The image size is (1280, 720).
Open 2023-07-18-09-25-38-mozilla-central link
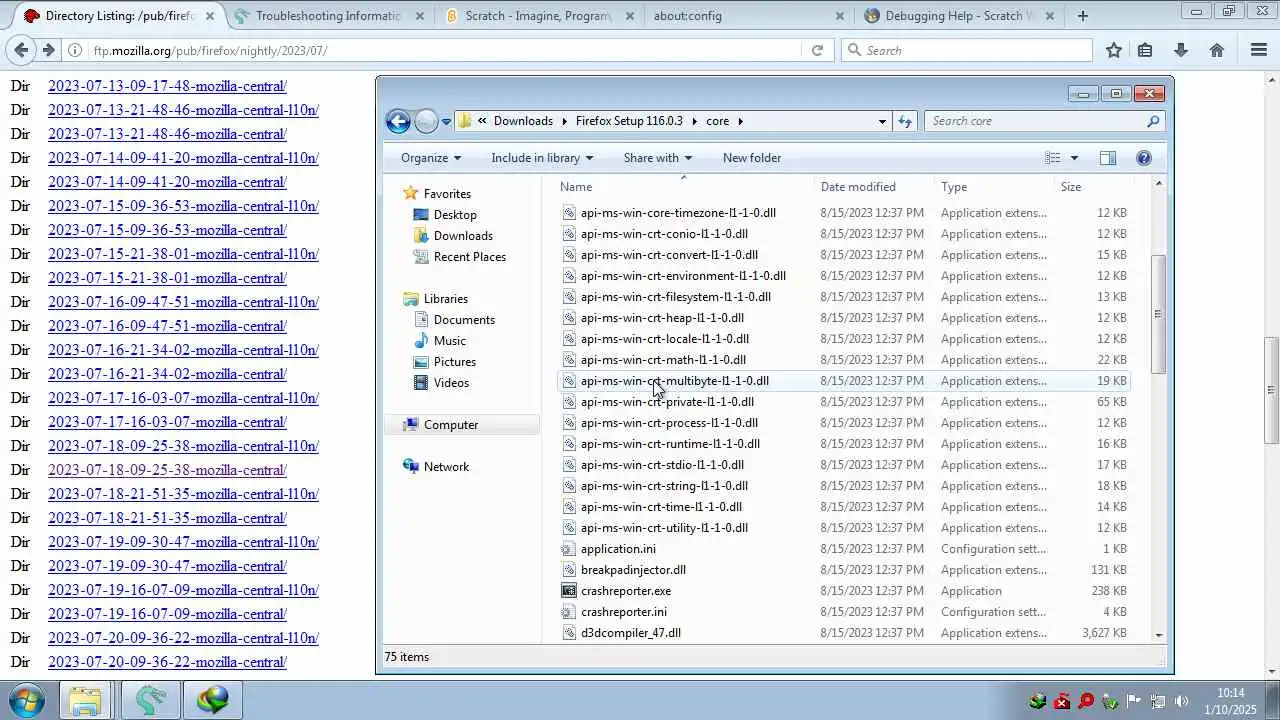tap(167, 470)
